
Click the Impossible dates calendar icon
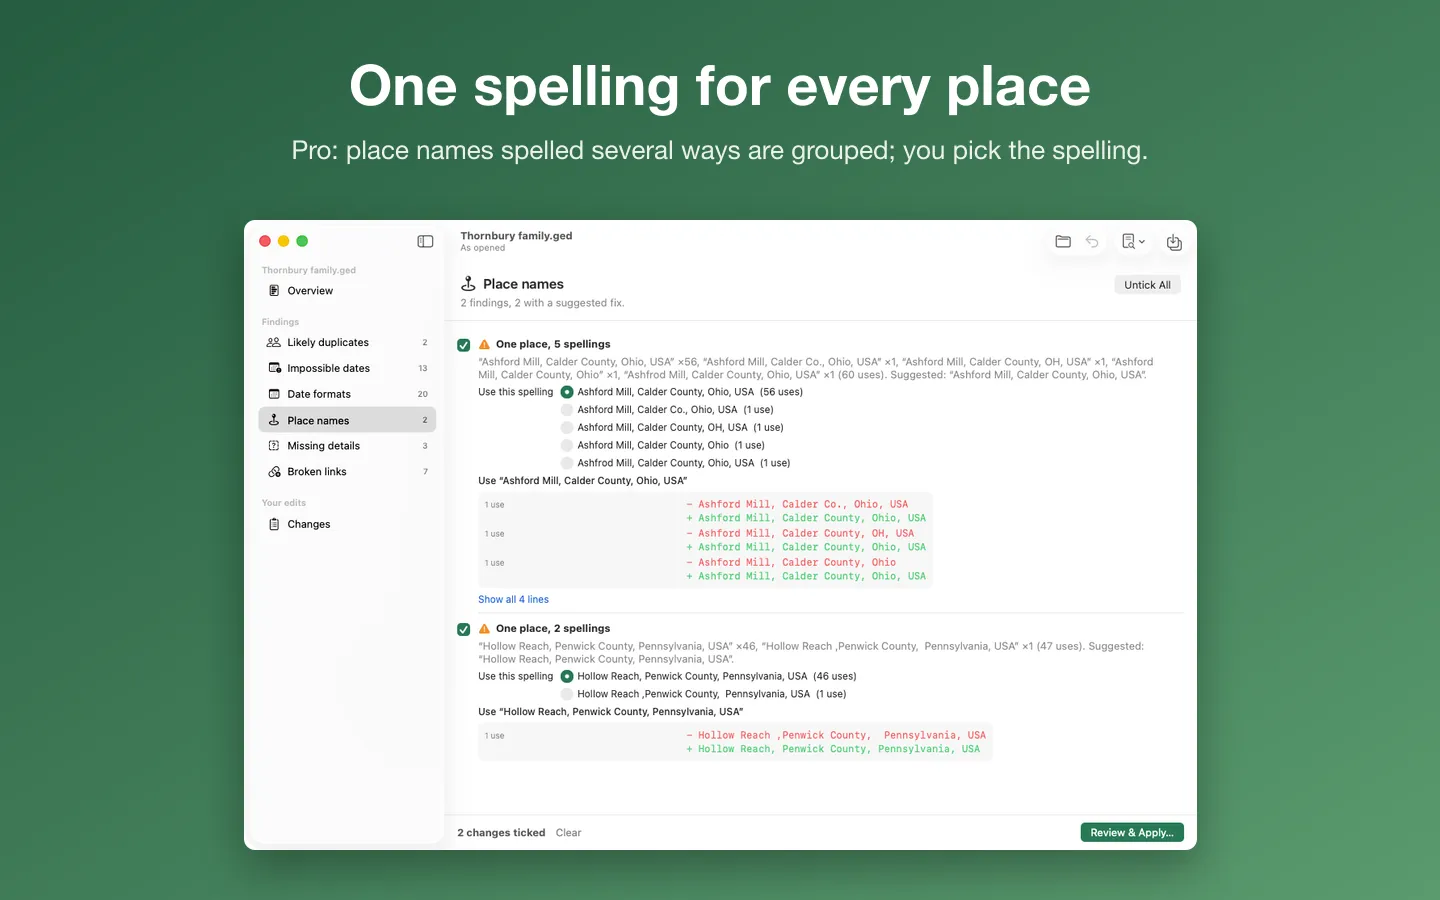coord(274,369)
